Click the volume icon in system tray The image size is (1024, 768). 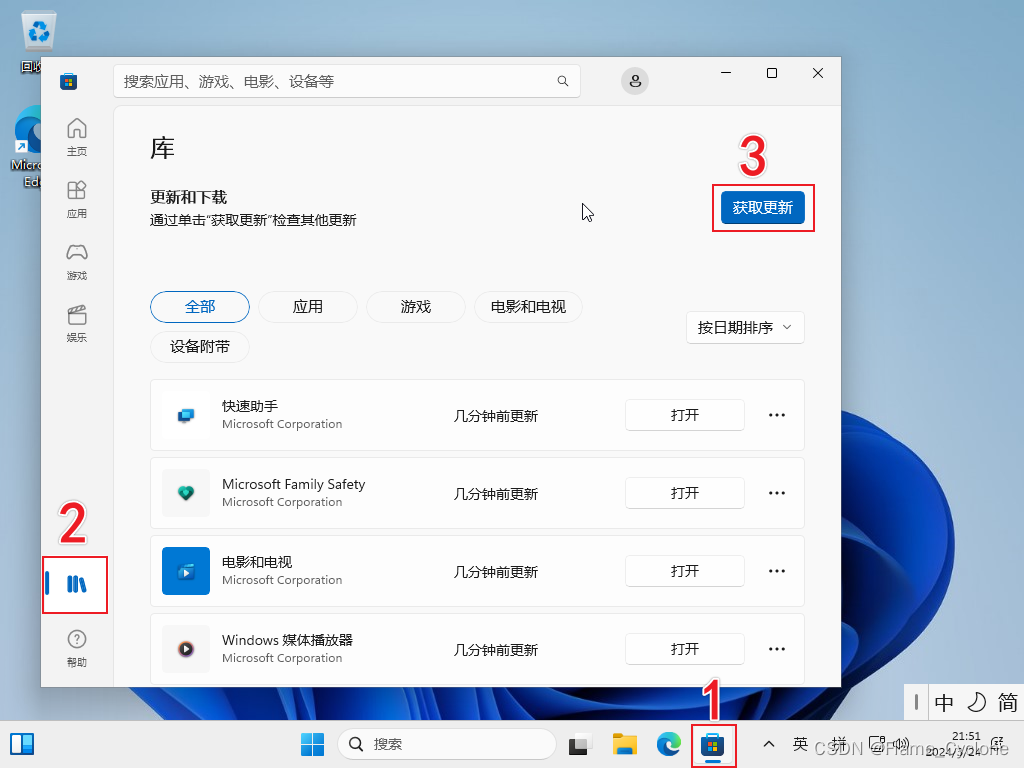point(901,744)
